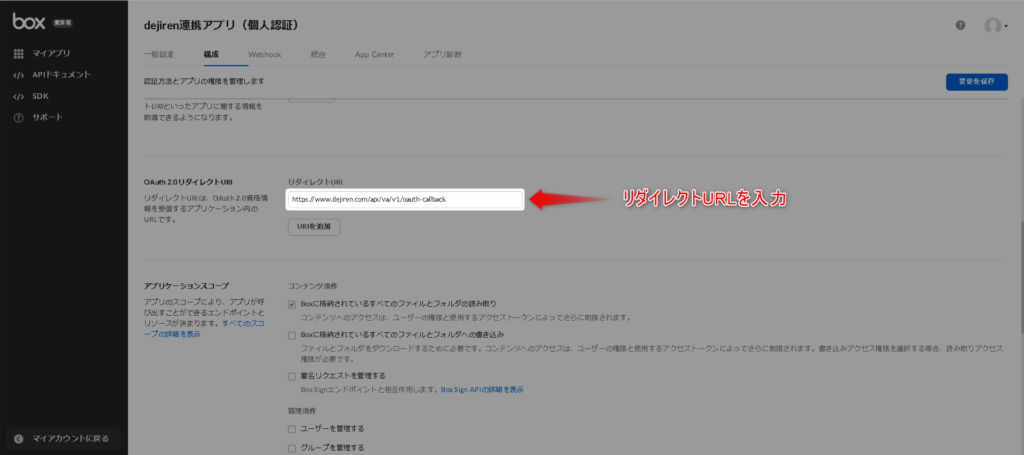
Task: Click the 変更を保存 button
Action: click(976, 82)
